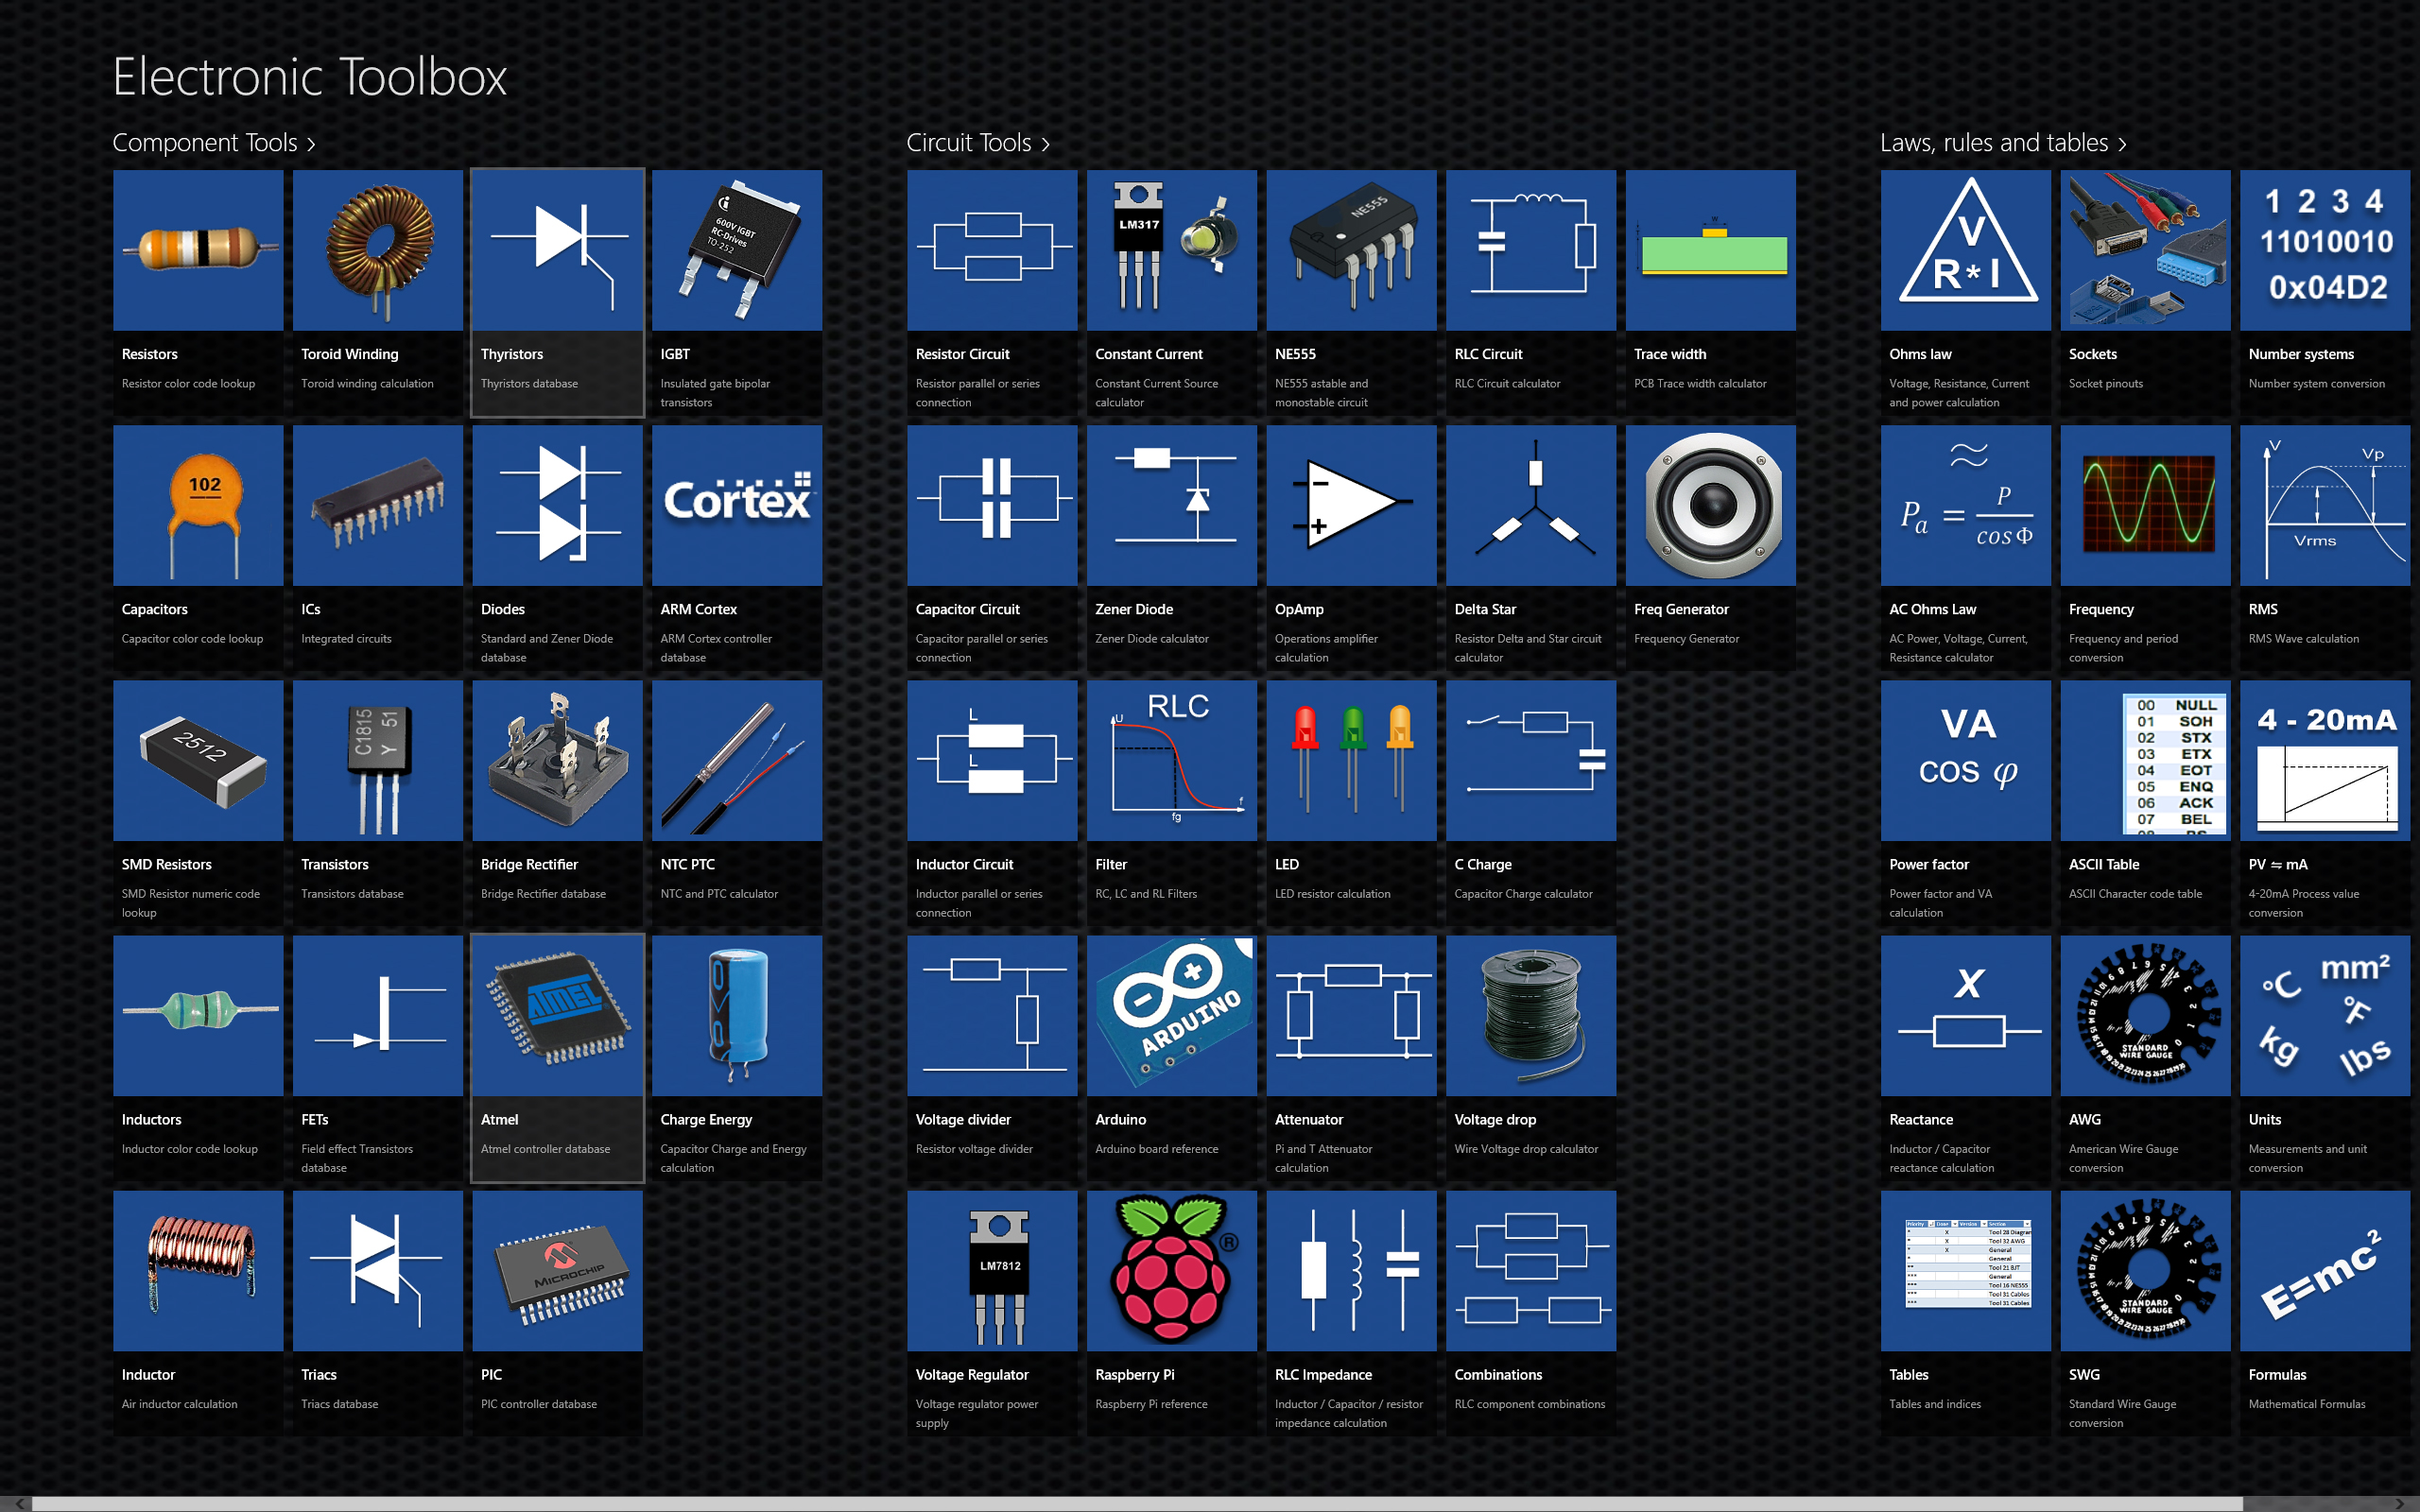Click the horizontal scrollbar left arrow
Screen dimensions: 2420x1512
19,1503
